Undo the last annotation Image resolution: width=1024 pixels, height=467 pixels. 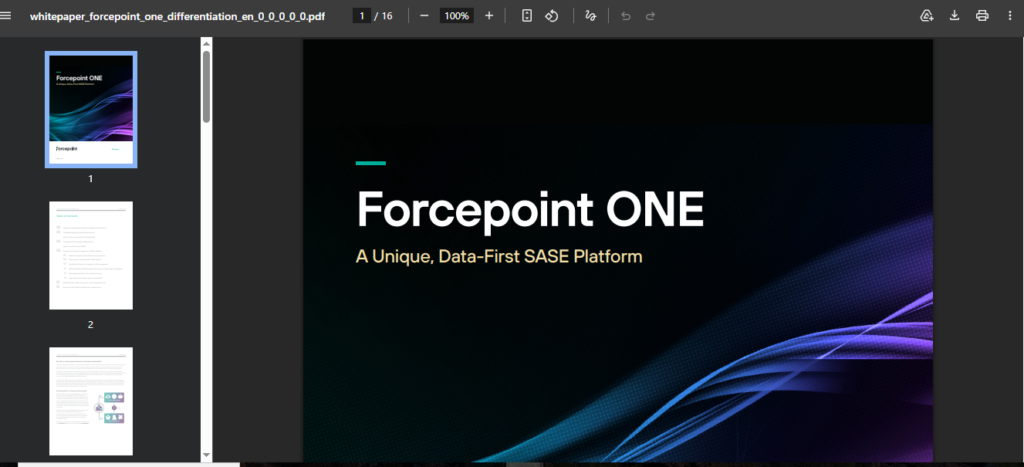pos(626,16)
